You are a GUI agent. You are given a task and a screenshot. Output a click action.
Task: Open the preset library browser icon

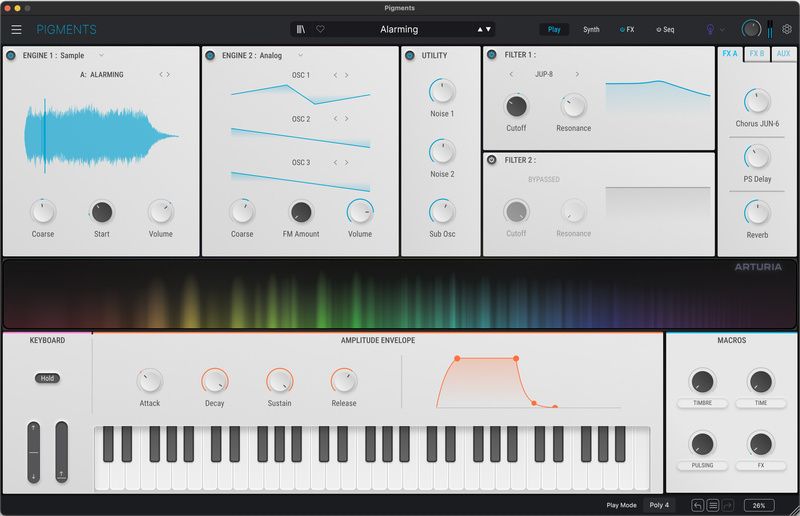301,30
